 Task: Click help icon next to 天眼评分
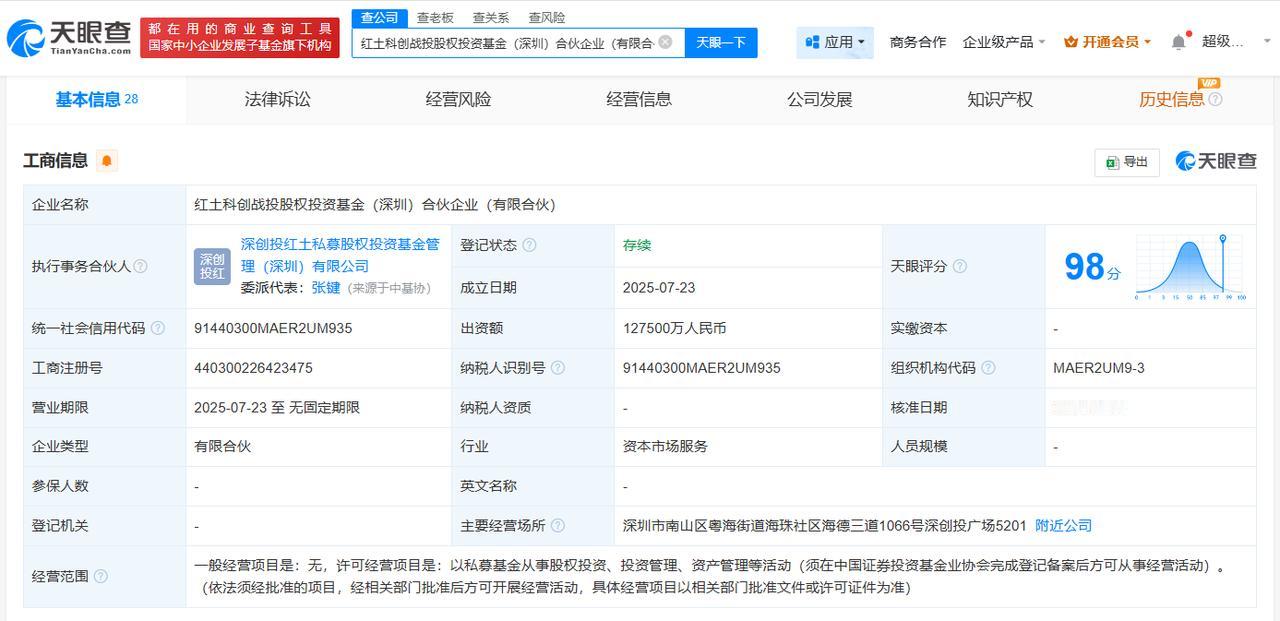tap(960, 266)
